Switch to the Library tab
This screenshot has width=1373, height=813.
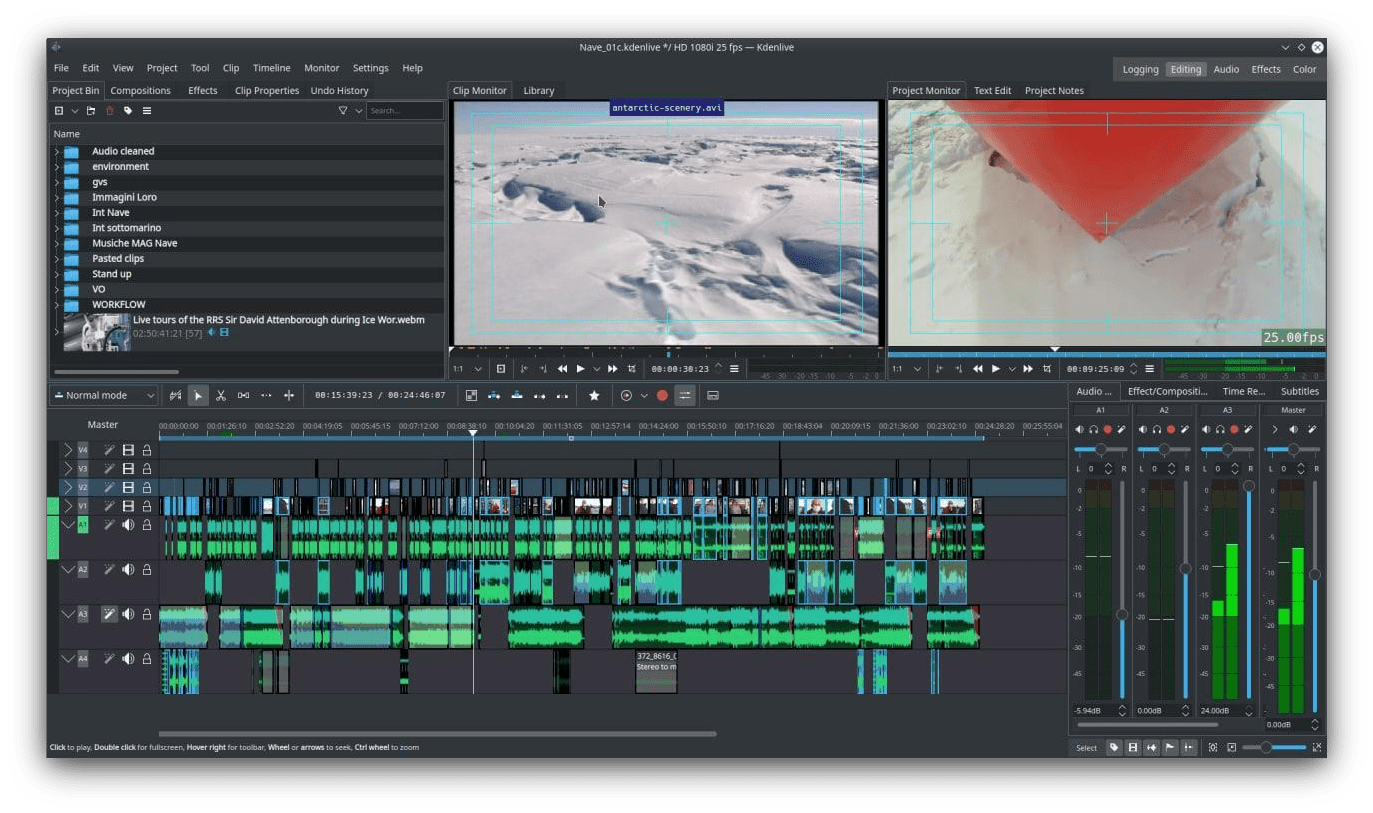click(x=538, y=91)
